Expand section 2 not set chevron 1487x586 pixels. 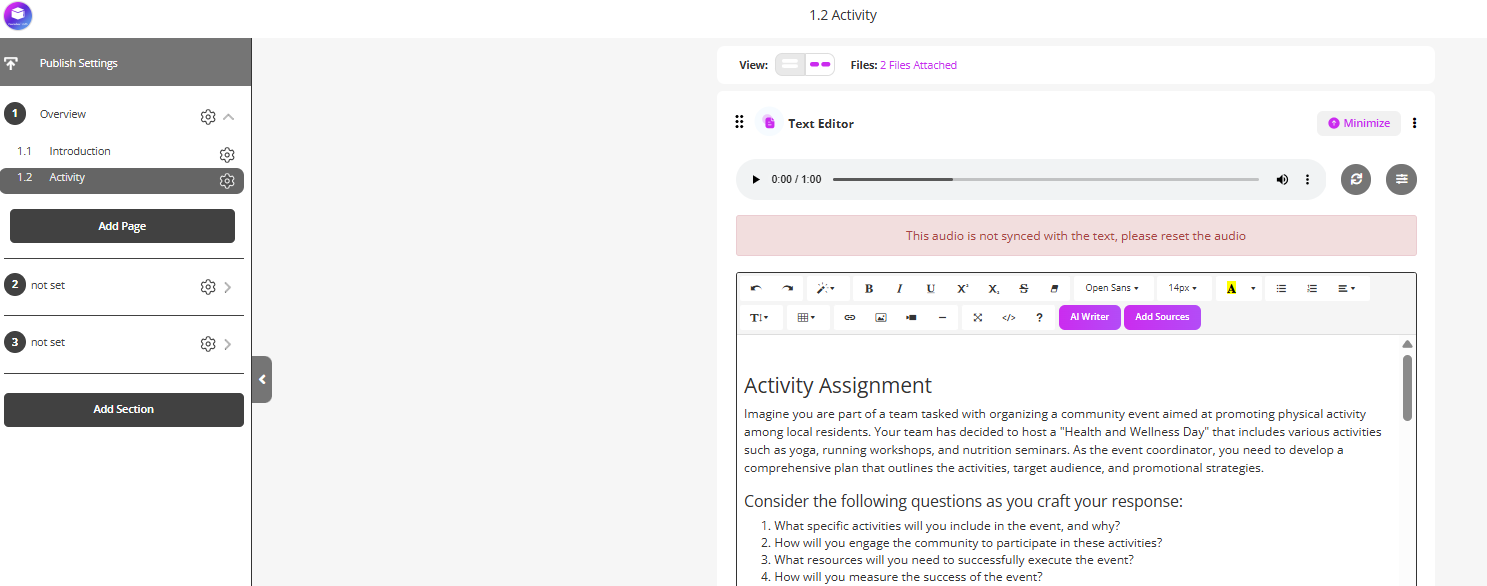pyautogui.click(x=229, y=287)
